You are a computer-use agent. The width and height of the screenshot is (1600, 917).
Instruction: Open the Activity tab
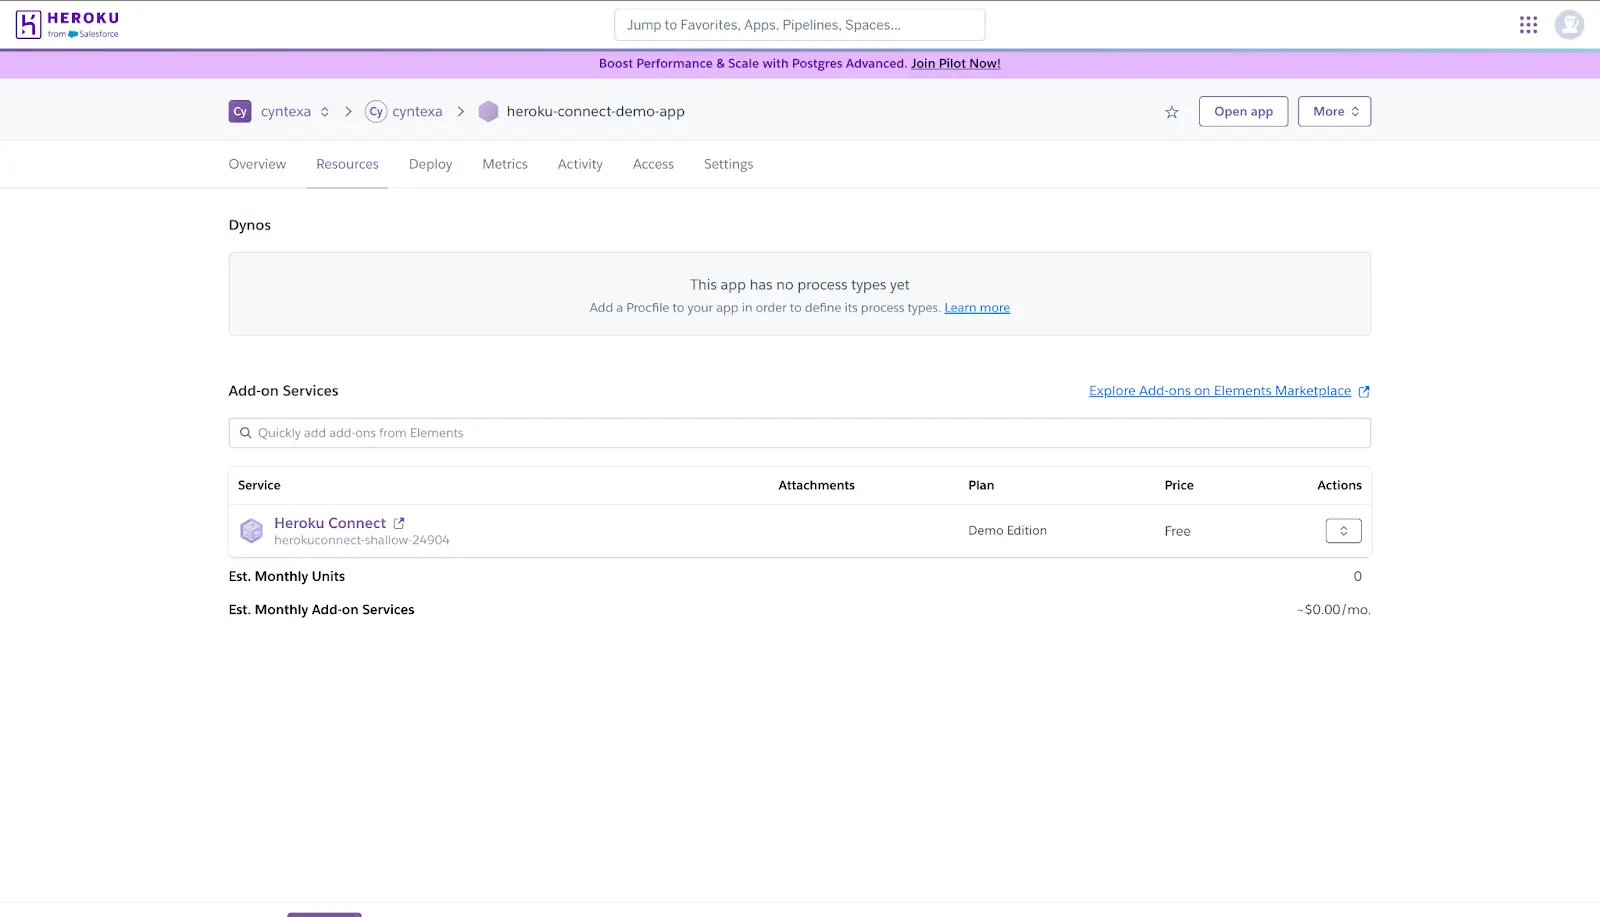click(x=579, y=164)
